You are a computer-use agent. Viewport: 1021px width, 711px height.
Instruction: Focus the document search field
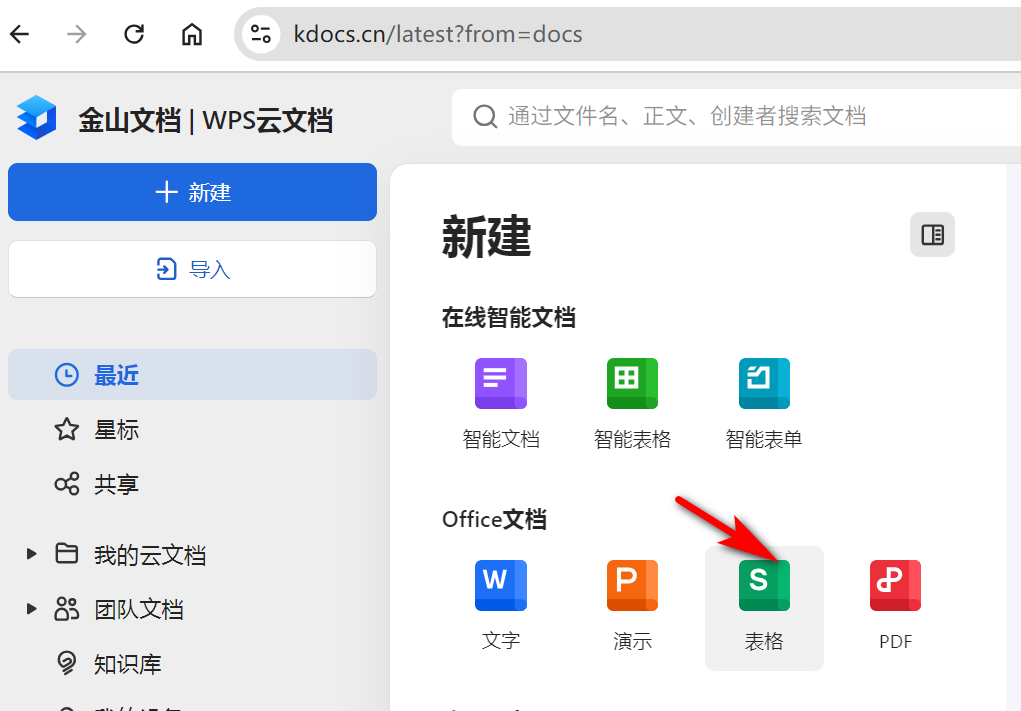pyautogui.click(x=736, y=117)
